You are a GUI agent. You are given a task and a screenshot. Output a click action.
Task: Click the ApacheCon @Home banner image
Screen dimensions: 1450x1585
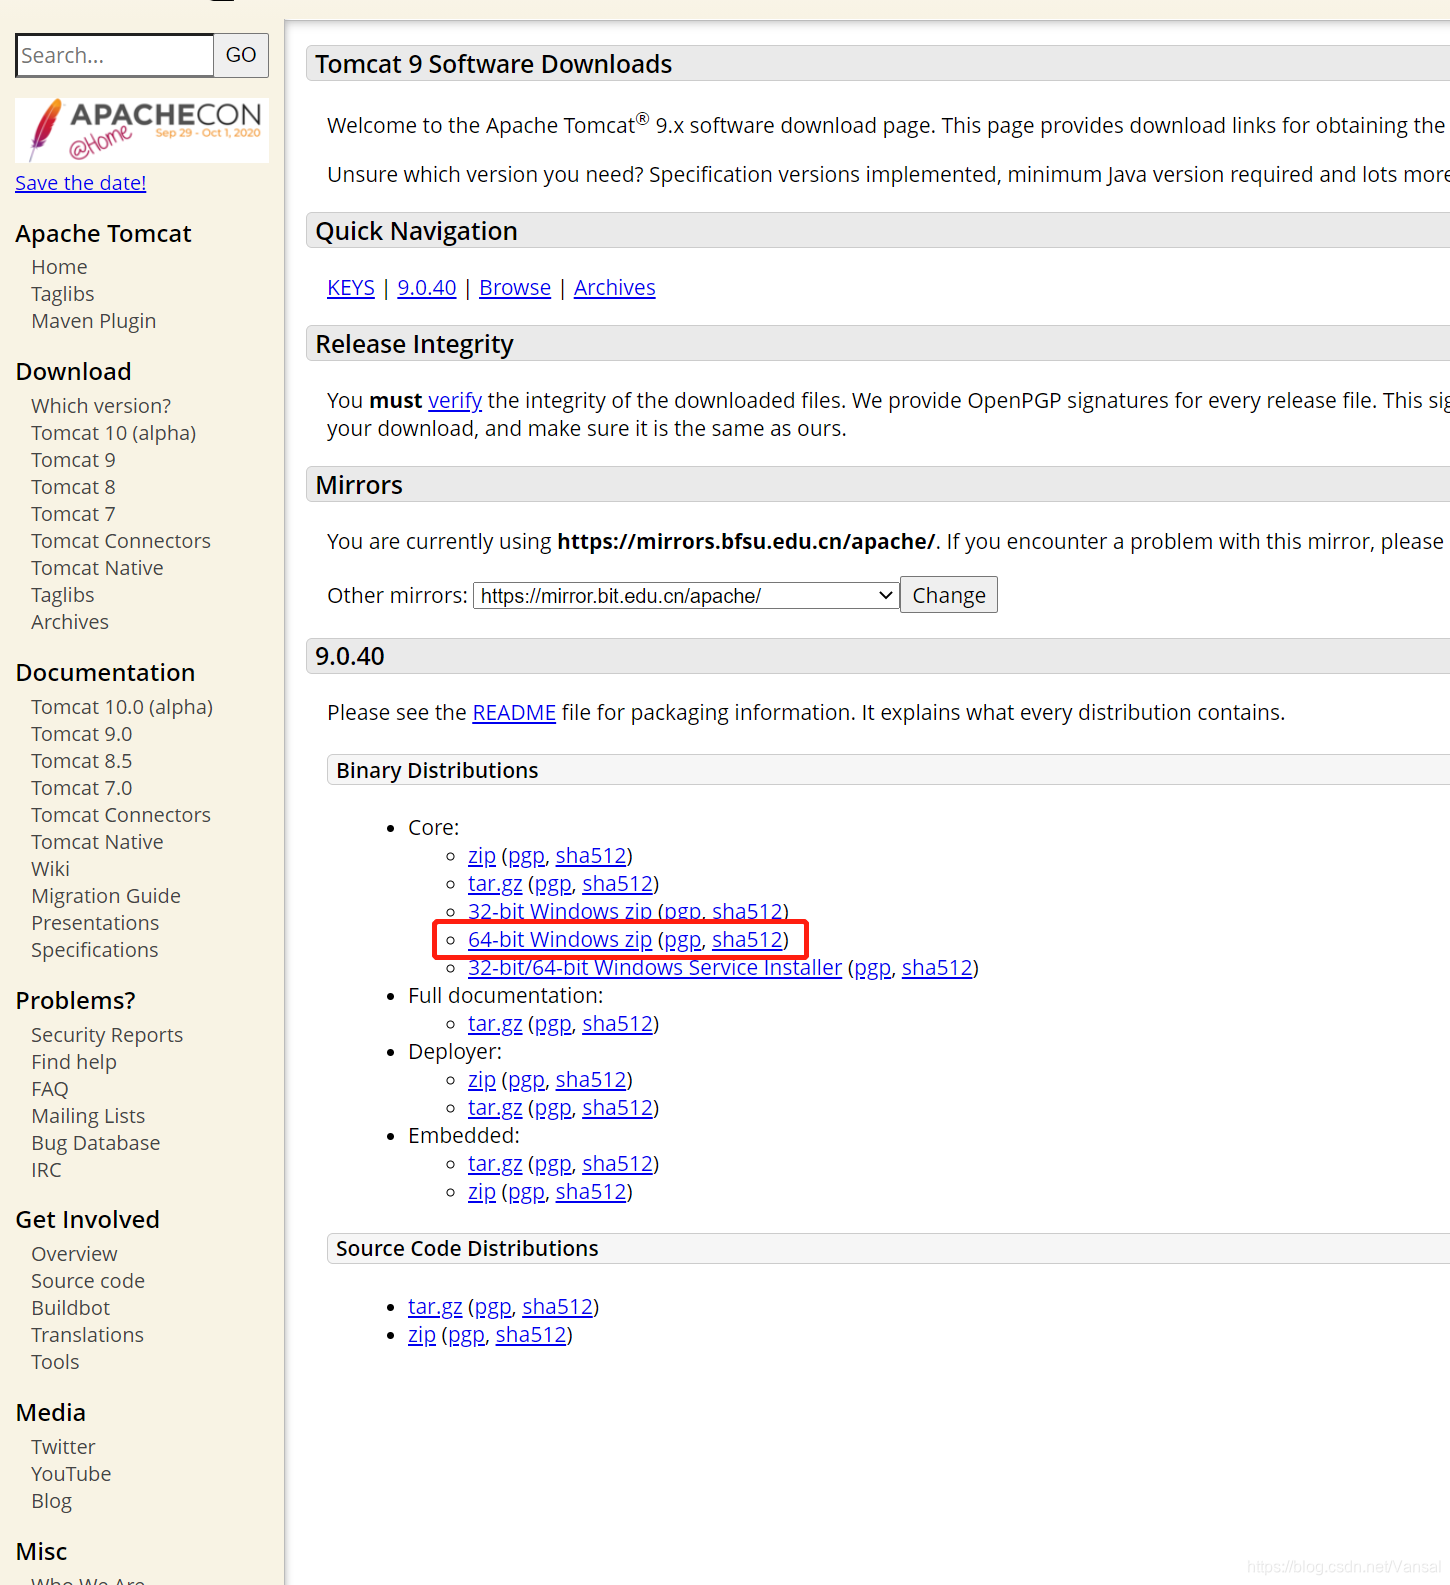[x=142, y=130]
